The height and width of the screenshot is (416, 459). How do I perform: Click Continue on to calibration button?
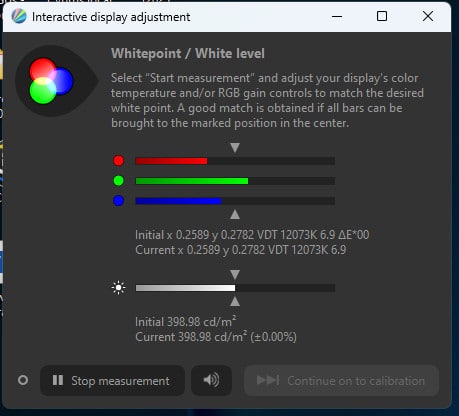point(341,380)
